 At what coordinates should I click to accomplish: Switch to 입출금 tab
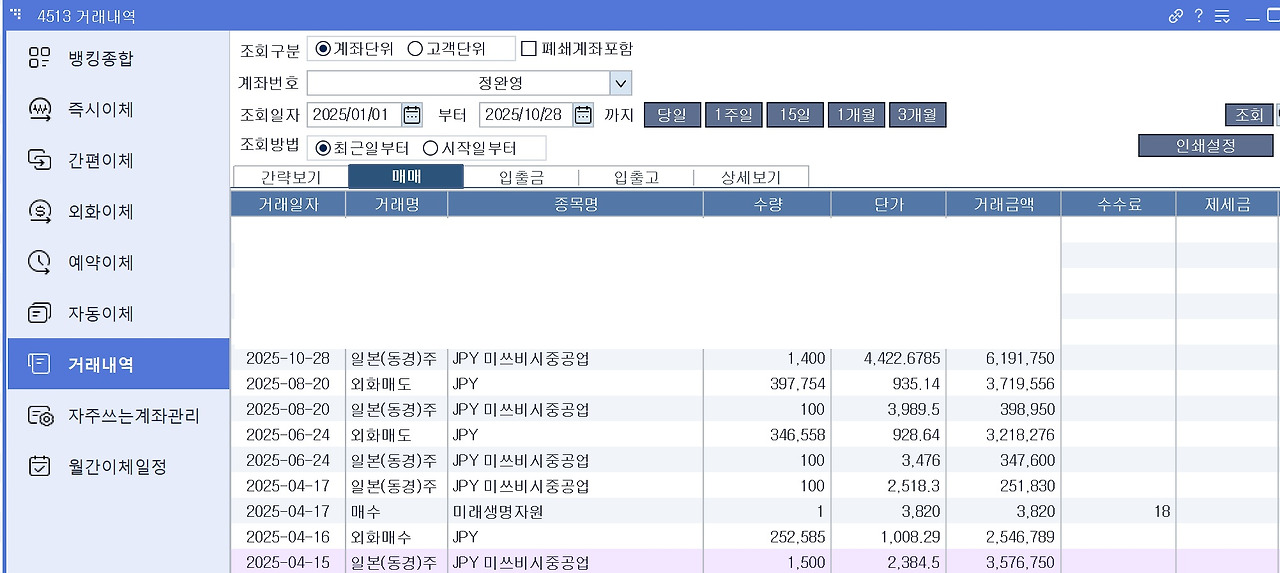click(521, 177)
